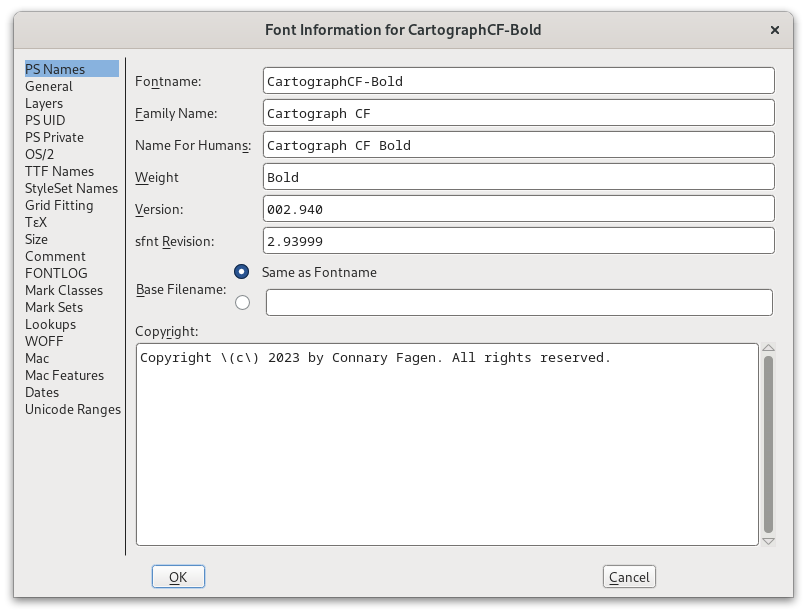
Task: Open the StyleSet Names section
Action: [70, 188]
